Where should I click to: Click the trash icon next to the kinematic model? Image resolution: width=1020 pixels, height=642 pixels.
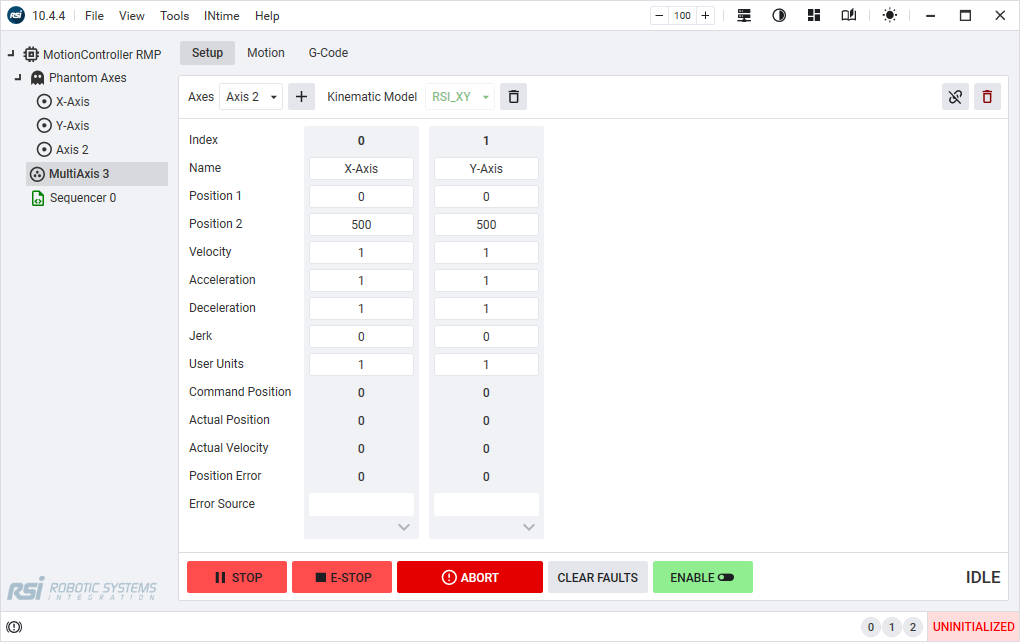(513, 96)
